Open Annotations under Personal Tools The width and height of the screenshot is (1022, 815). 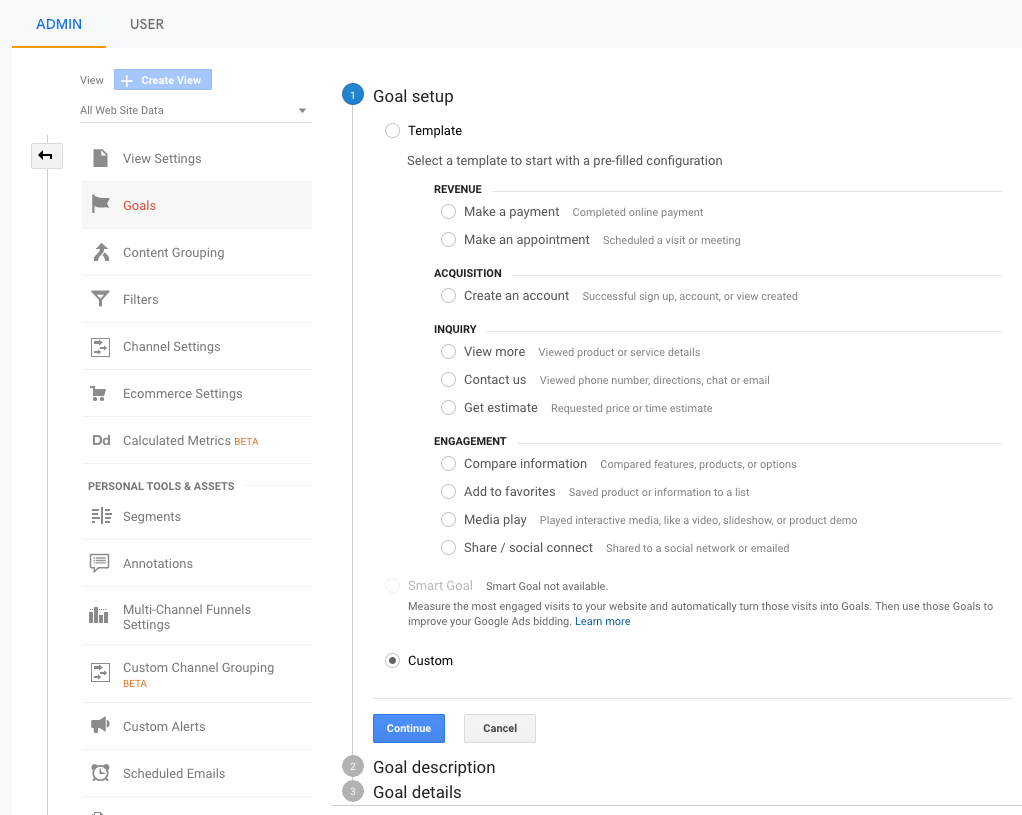click(197, 563)
